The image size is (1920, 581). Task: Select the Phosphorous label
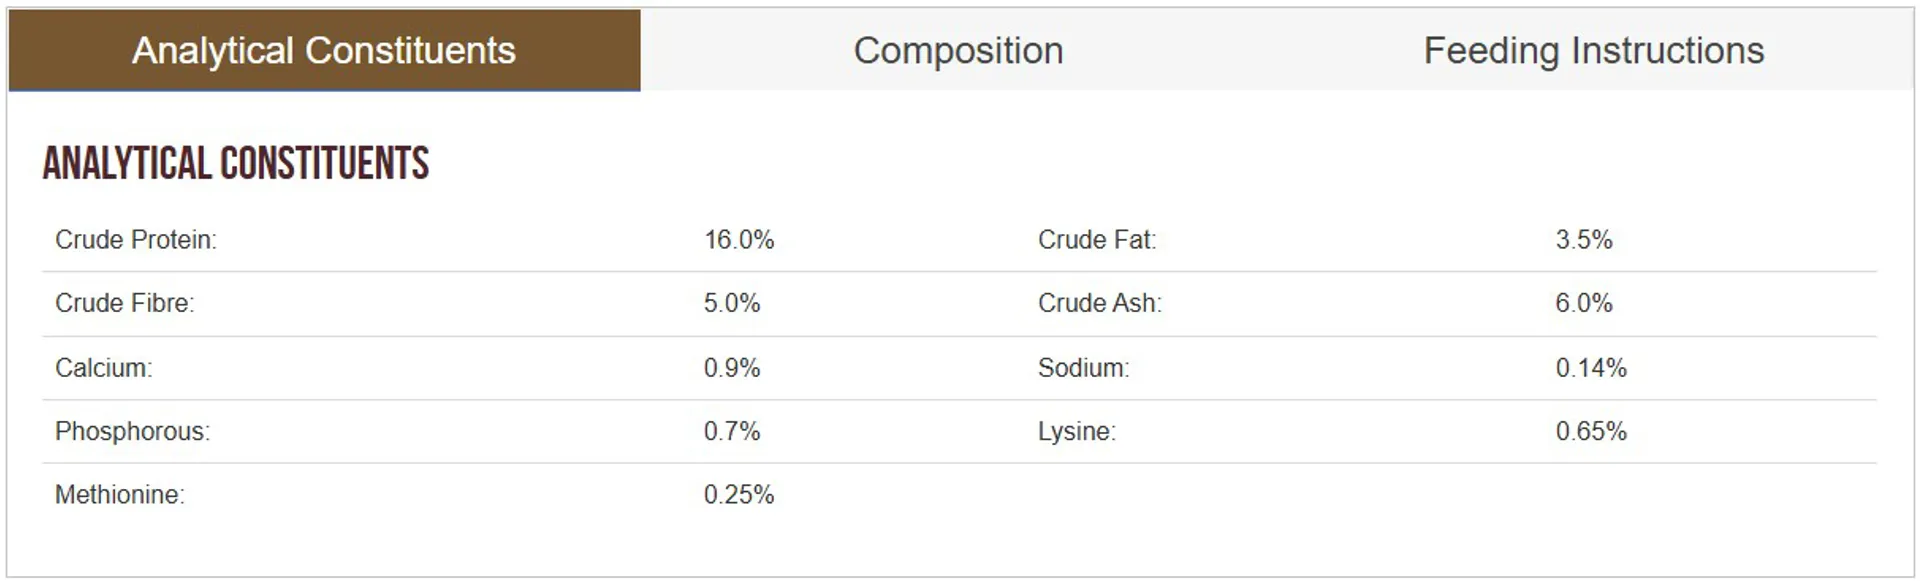(133, 431)
